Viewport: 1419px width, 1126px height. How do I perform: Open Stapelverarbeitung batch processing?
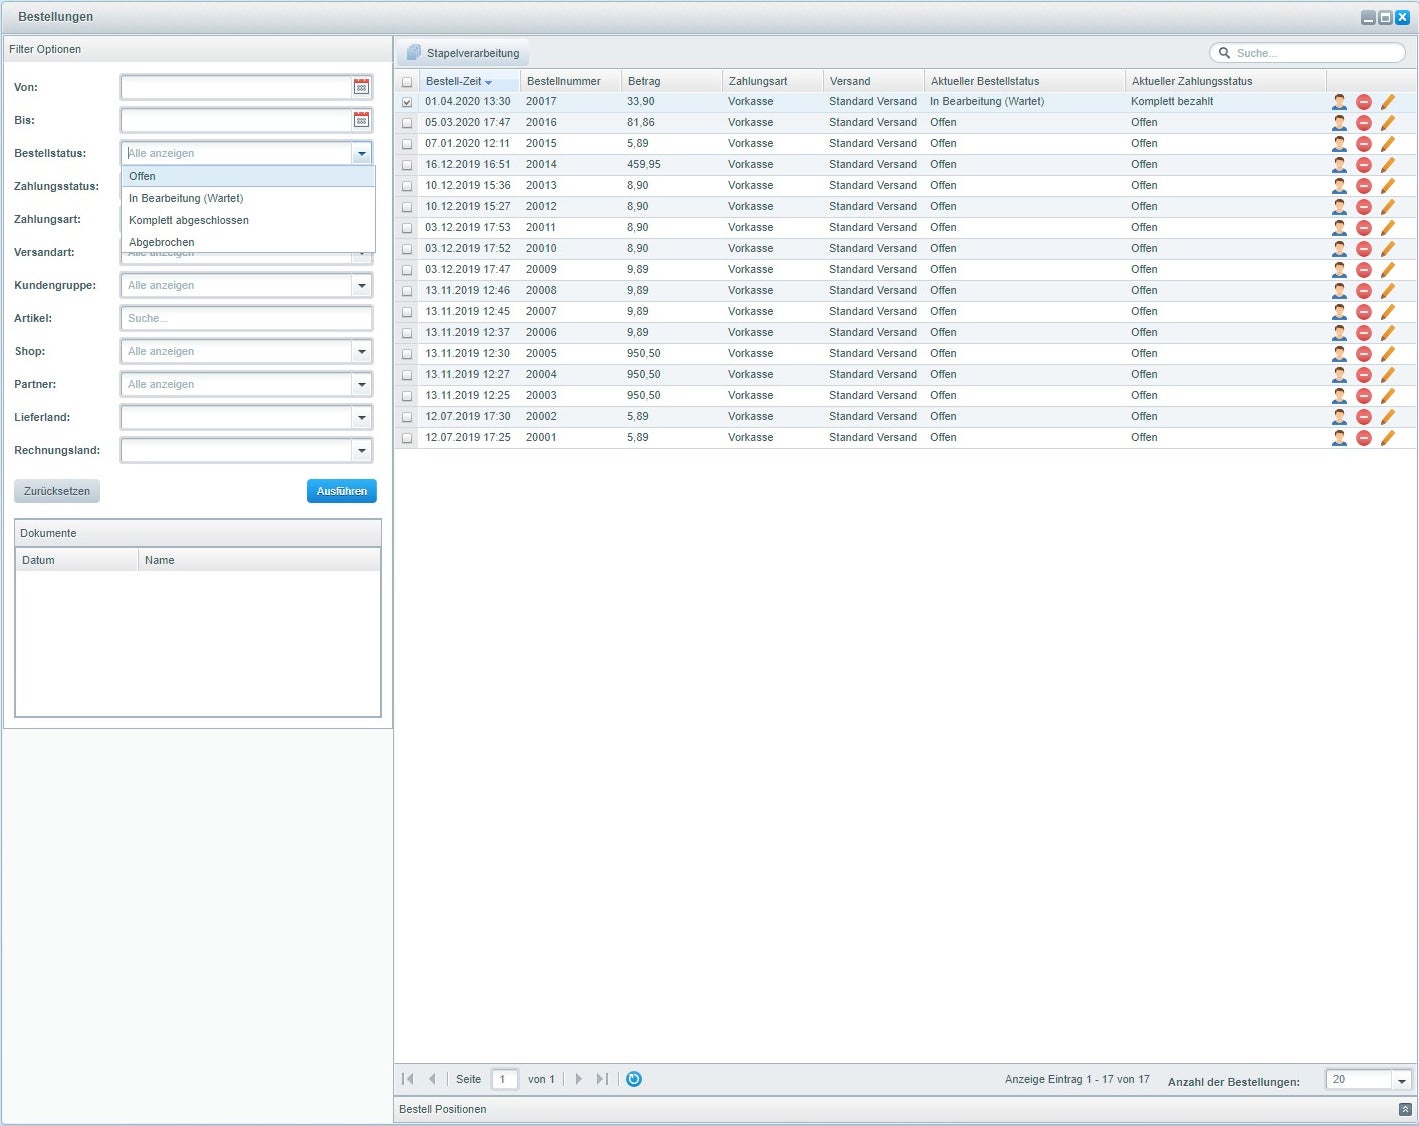[x=462, y=53]
